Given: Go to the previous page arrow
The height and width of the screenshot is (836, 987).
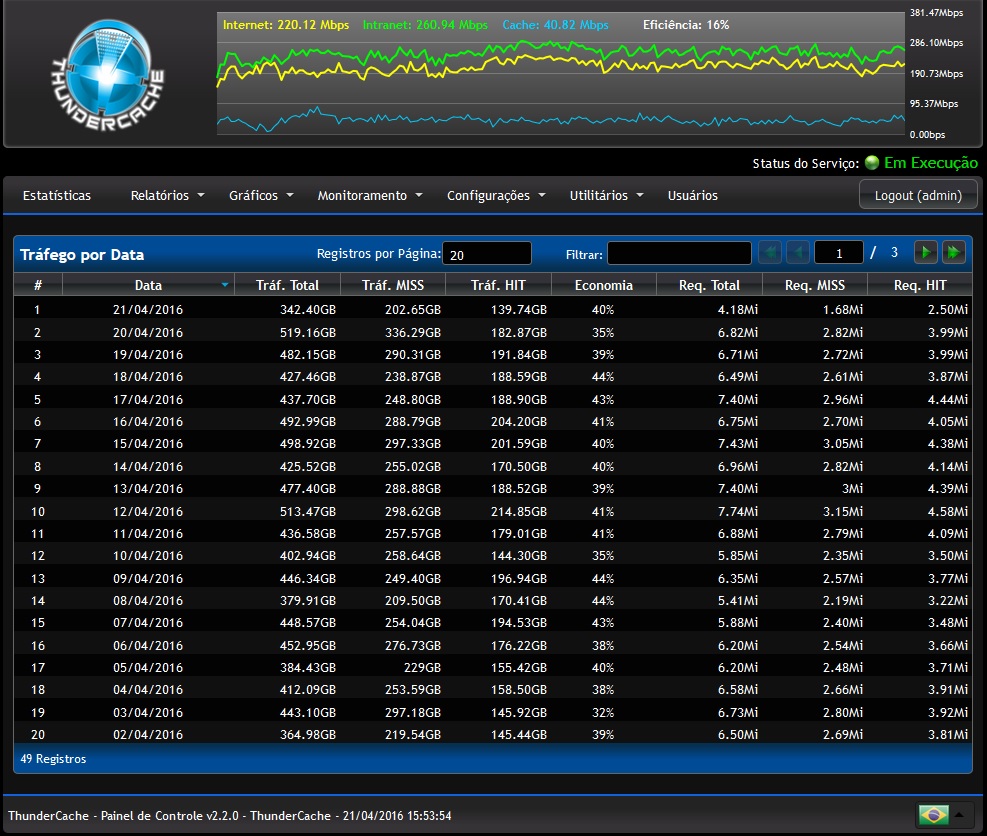Looking at the screenshot, I should coord(798,253).
